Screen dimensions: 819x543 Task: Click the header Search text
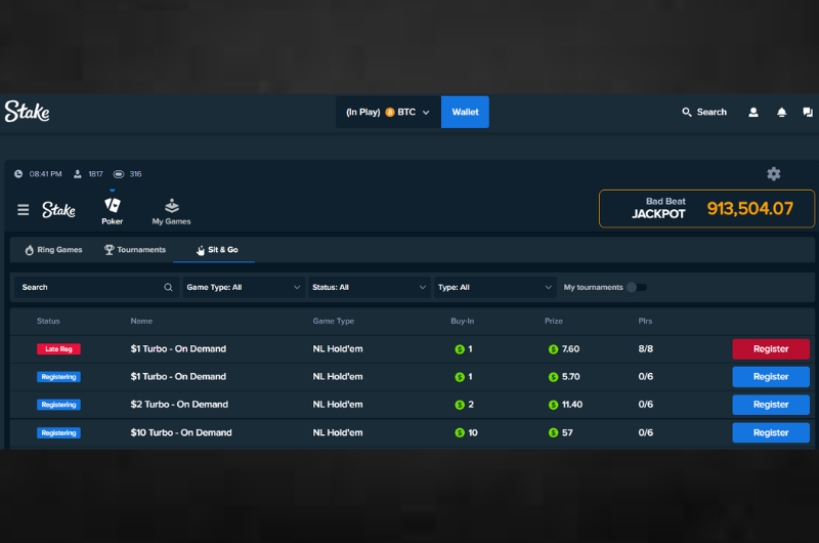[x=711, y=112]
